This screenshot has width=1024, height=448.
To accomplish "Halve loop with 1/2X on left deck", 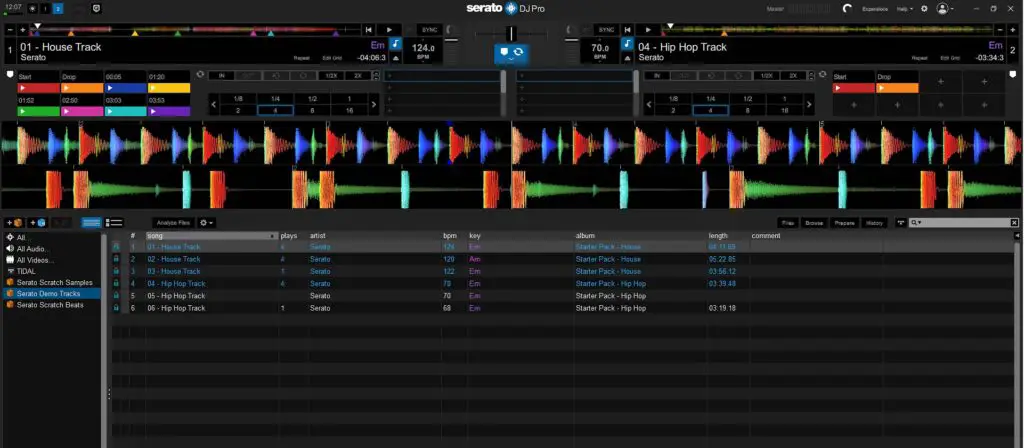I will tap(330, 76).
